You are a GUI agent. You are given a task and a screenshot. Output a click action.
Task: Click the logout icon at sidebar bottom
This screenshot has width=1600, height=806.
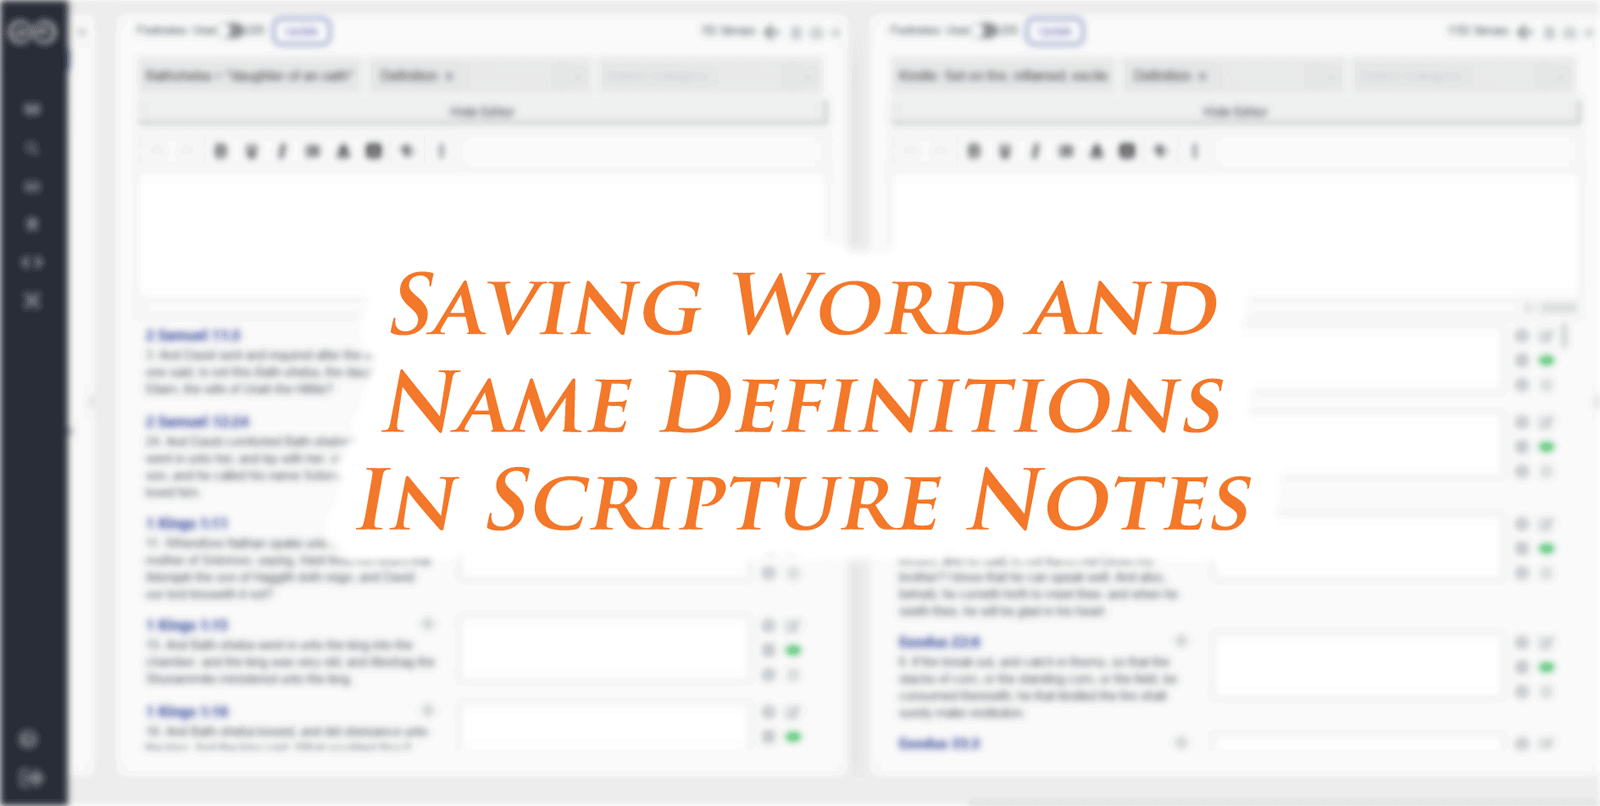(31, 778)
